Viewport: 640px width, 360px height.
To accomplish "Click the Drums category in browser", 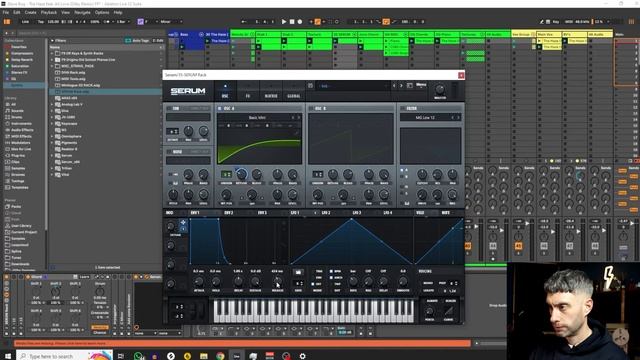I will 17,117.
